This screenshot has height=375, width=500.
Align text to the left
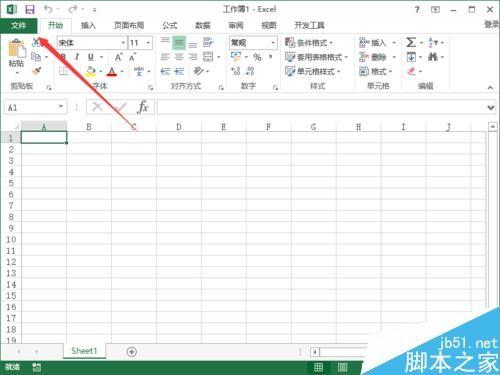click(x=165, y=57)
